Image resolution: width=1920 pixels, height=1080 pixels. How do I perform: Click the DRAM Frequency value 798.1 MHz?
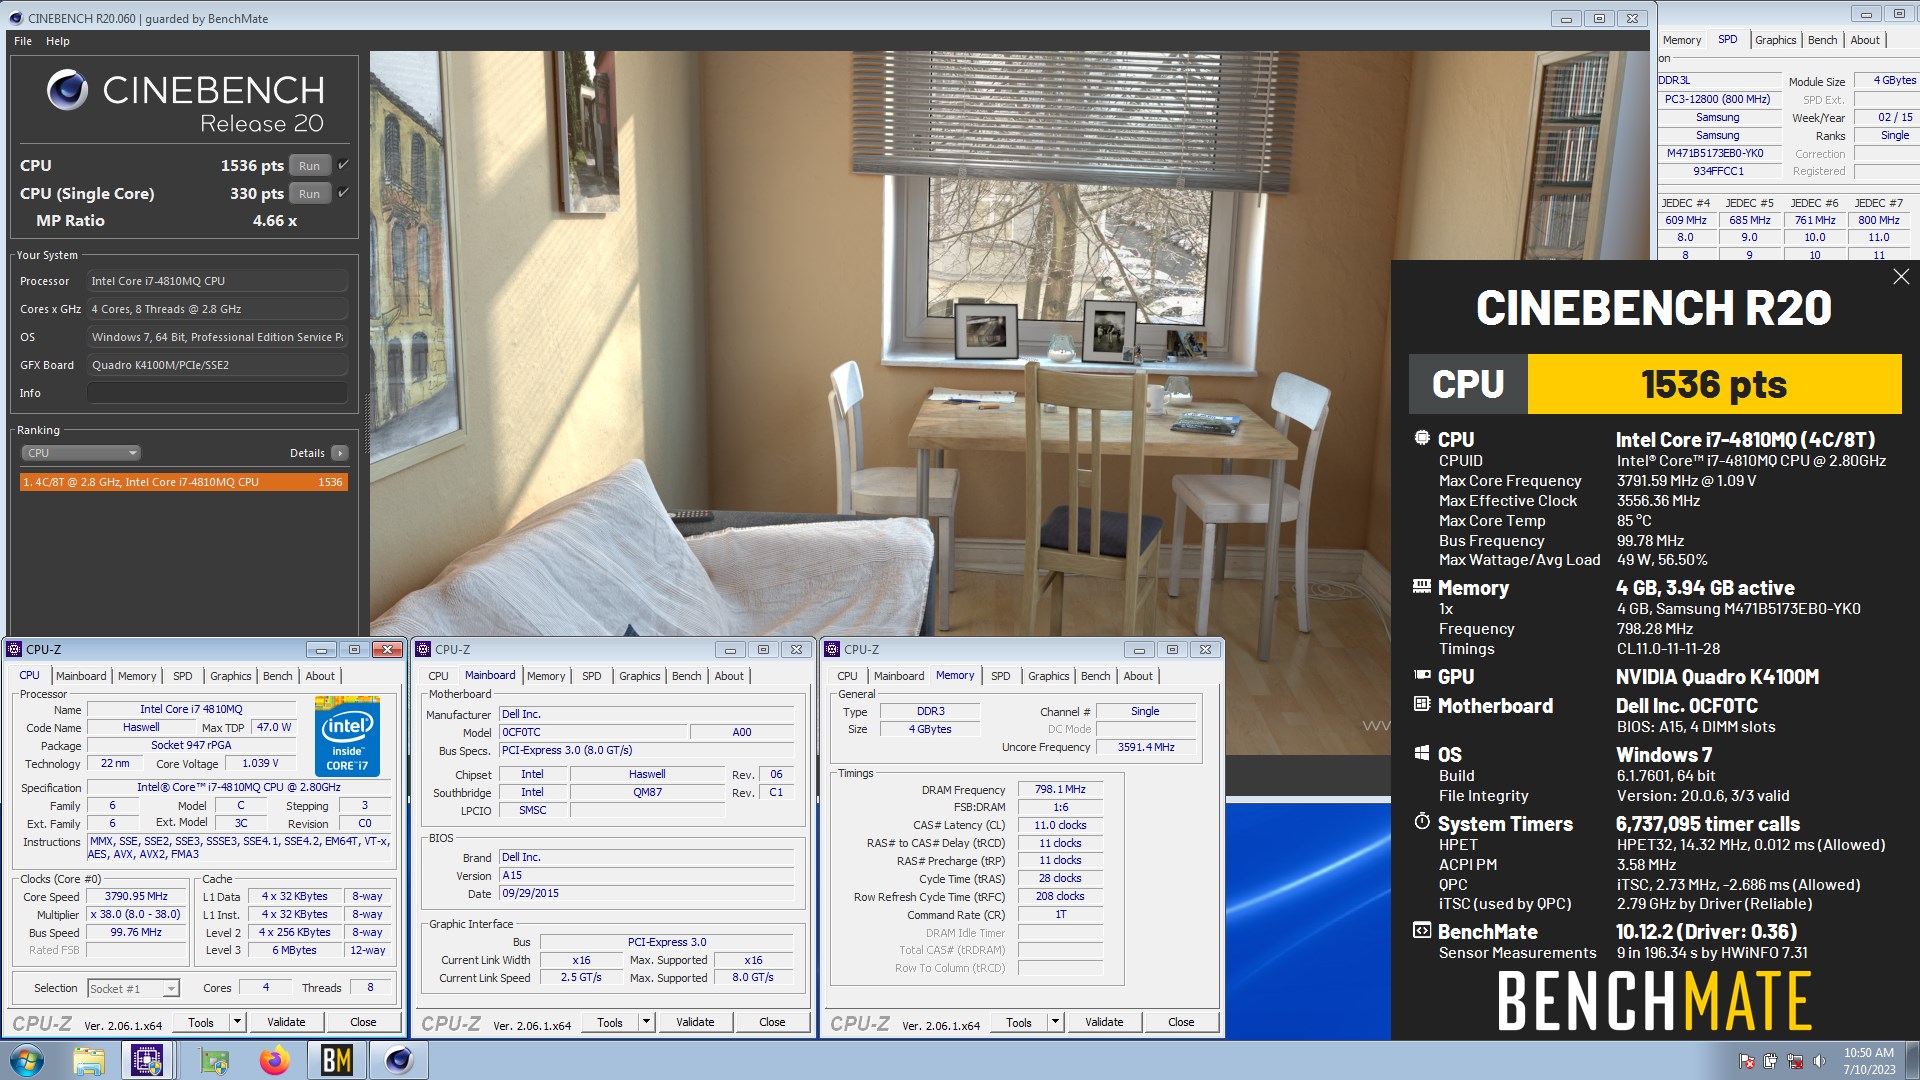click(1060, 789)
